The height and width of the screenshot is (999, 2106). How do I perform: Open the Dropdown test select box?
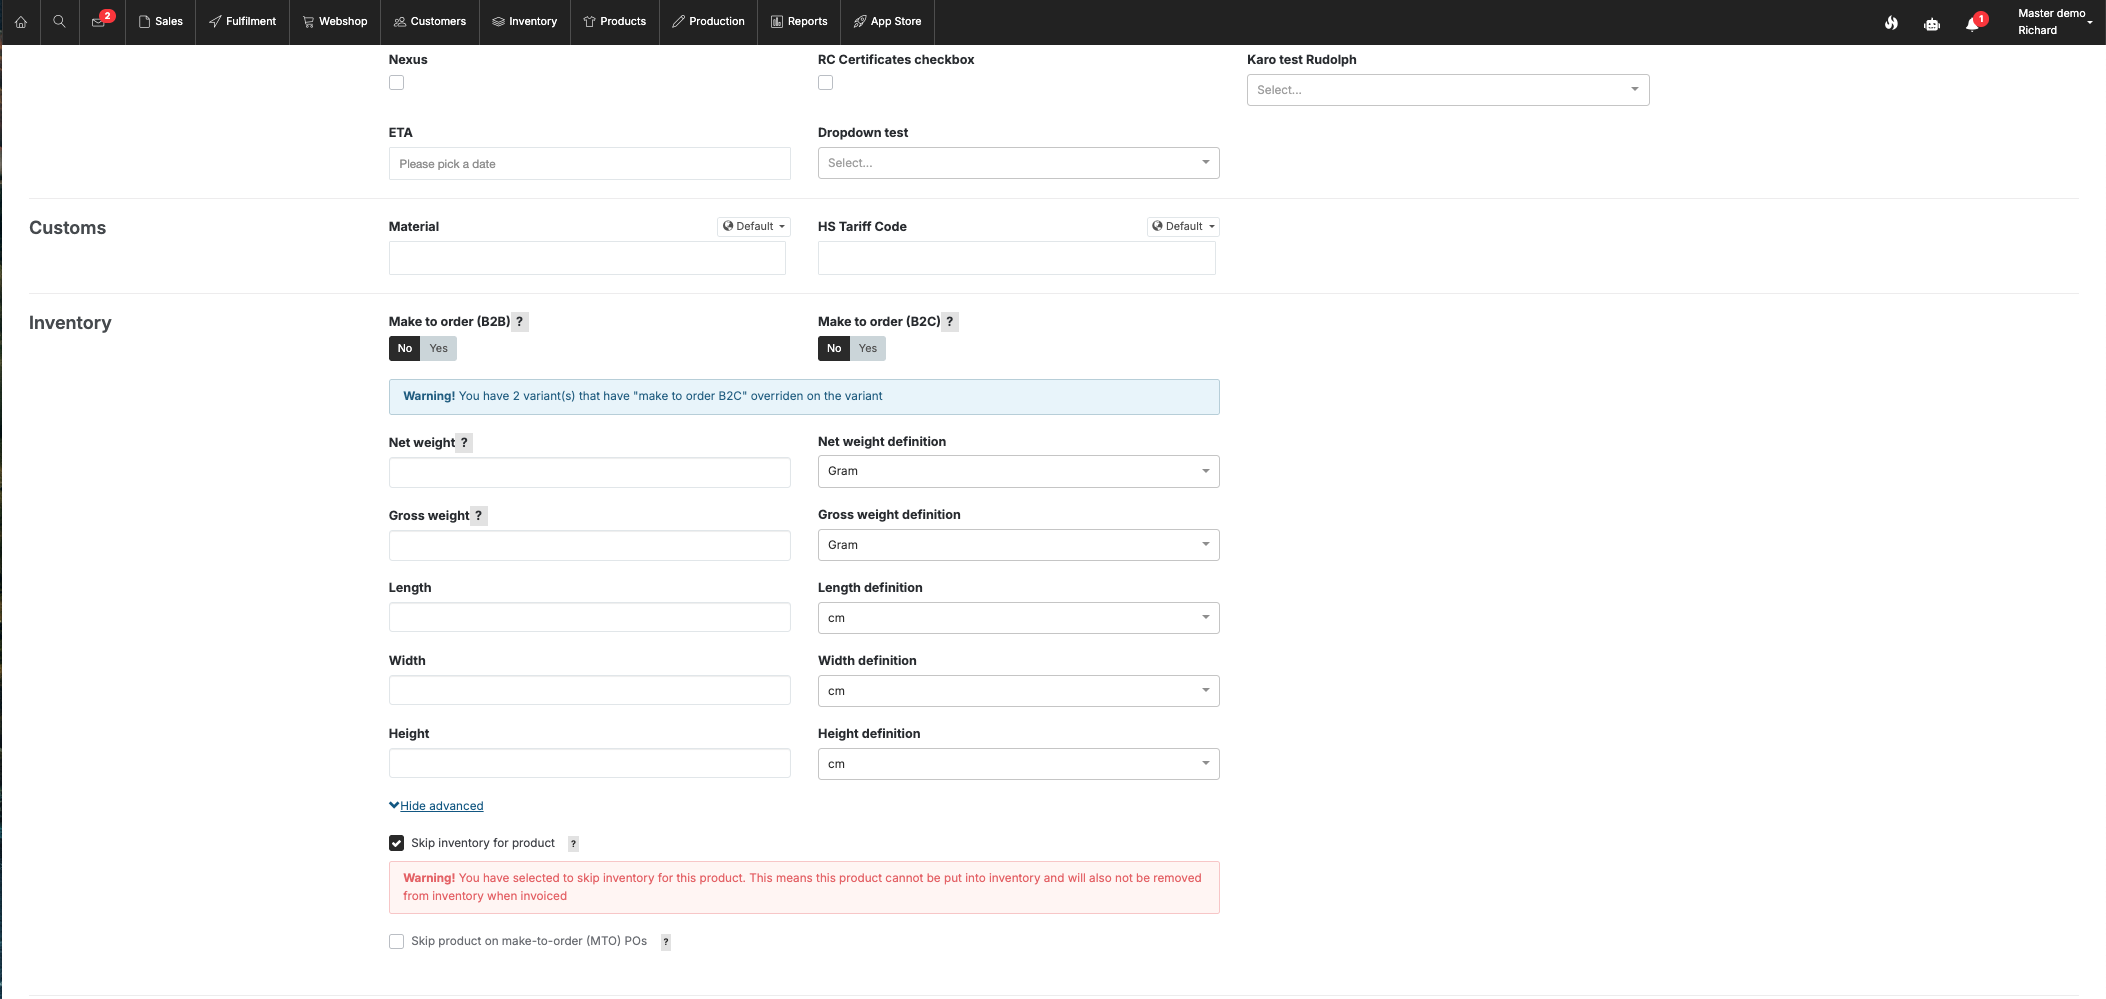(x=1019, y=163)
